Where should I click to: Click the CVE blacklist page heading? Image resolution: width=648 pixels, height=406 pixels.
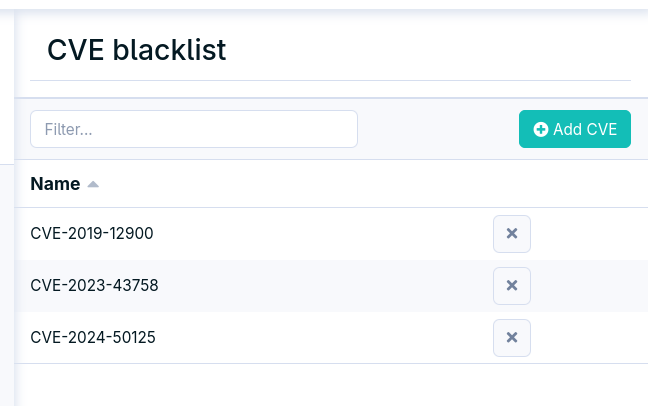pos(137,50)
